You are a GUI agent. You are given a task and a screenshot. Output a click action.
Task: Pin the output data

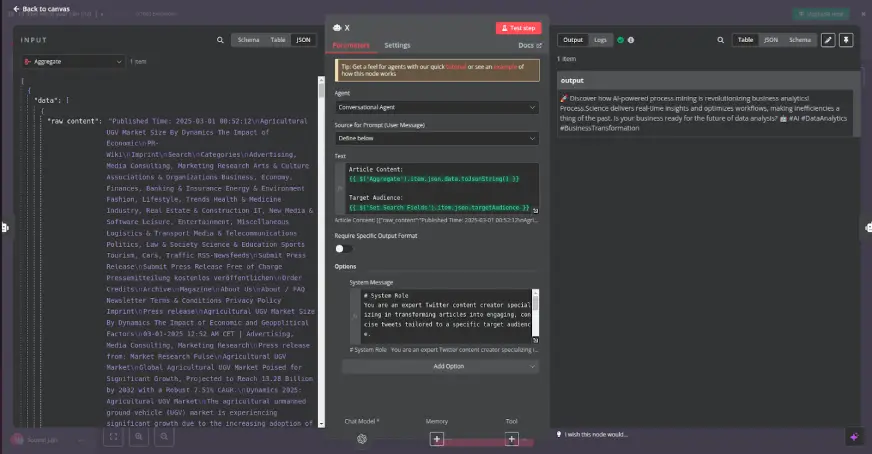(x=846, y=40)
